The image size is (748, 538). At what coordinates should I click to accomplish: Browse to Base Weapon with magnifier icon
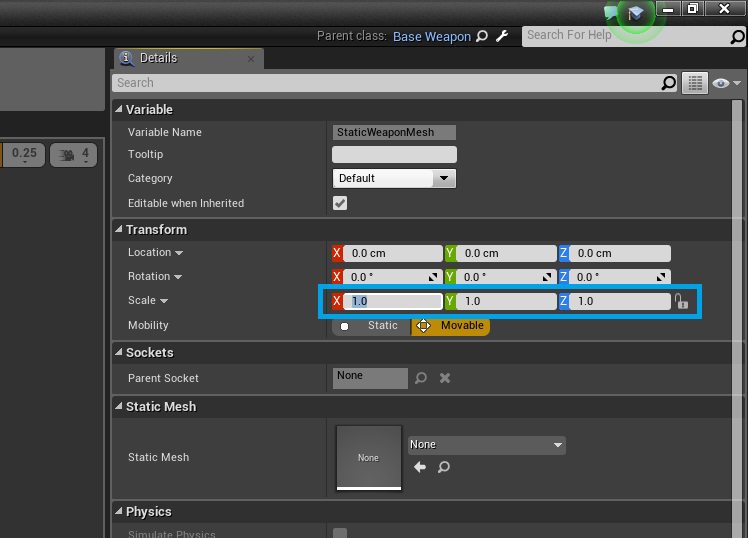[482, 36]
